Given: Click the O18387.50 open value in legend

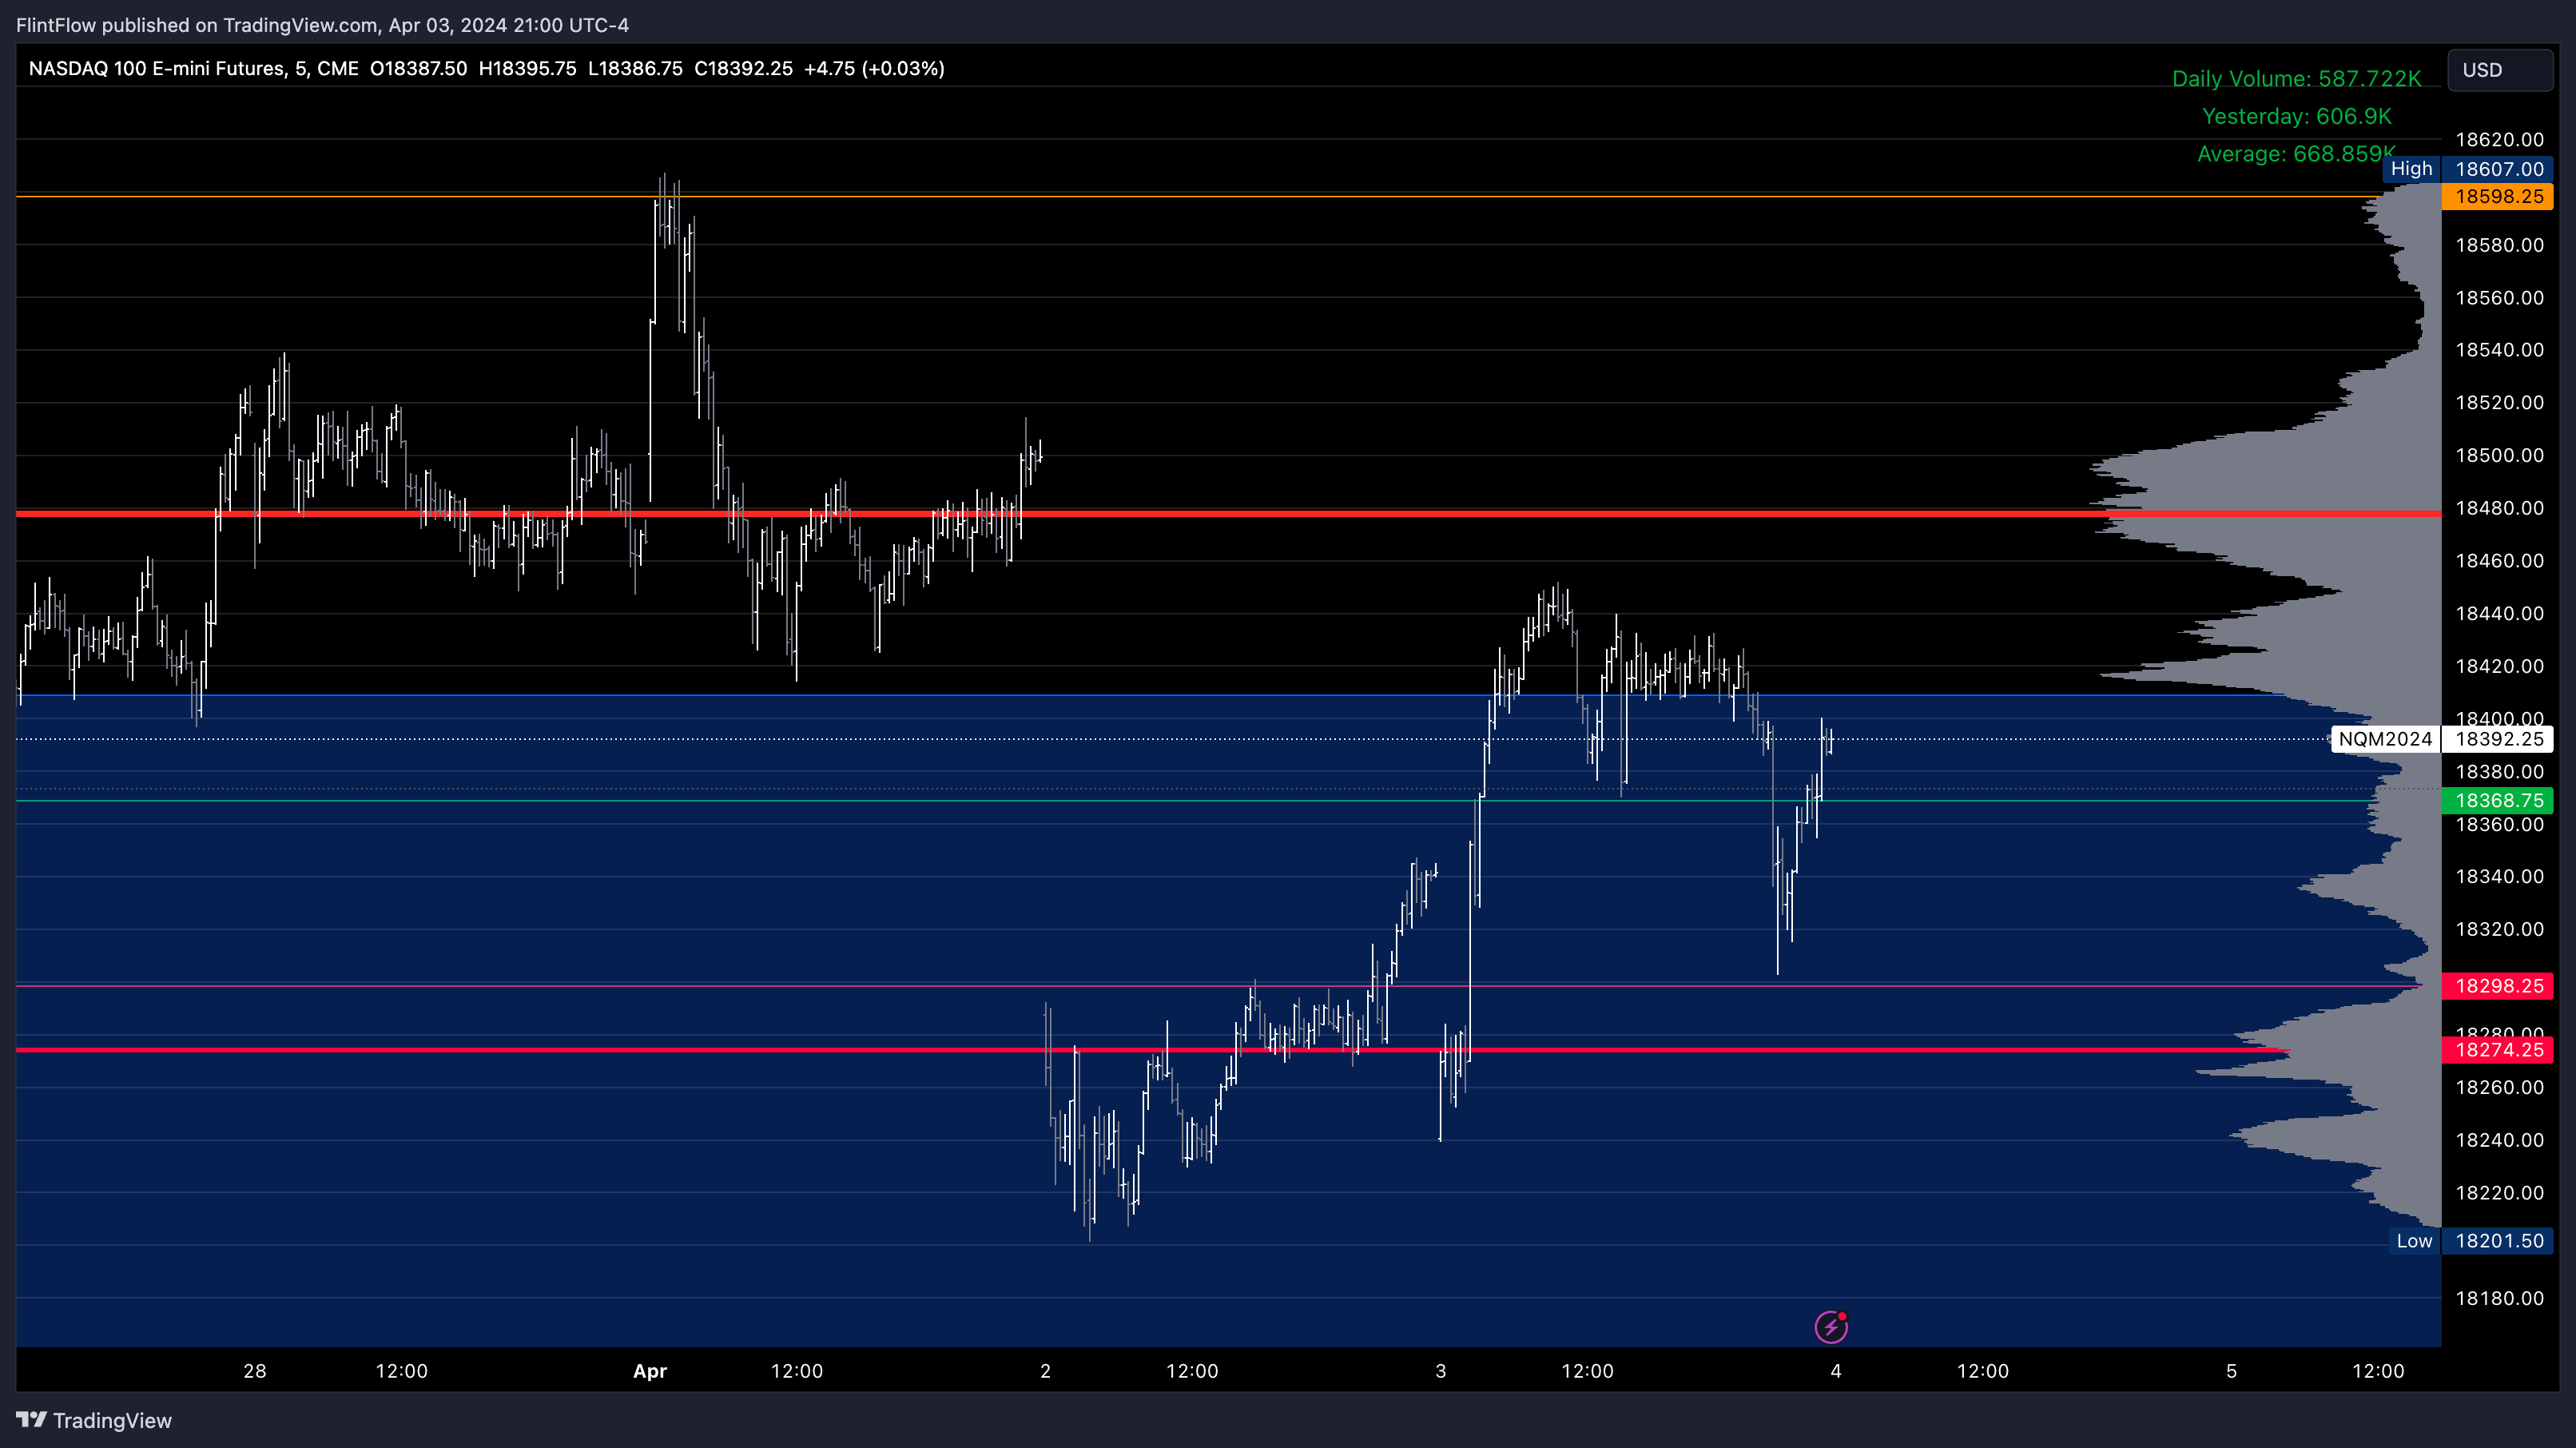Looking at the screenshot, I should pos(418,68).
